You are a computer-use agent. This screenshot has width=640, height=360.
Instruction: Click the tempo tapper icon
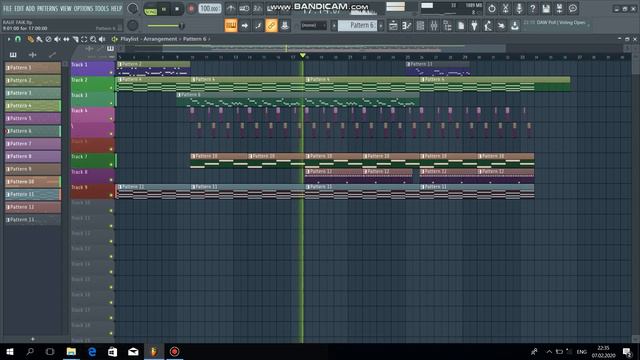[x=488, y=26]
